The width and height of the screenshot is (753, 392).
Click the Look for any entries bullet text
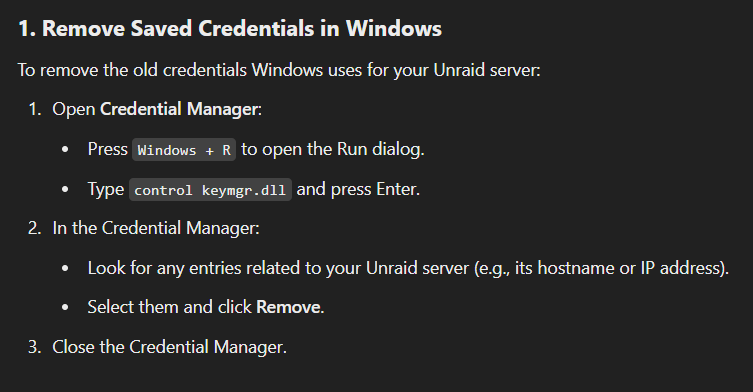pyautogui.click(x=408, y=268)
